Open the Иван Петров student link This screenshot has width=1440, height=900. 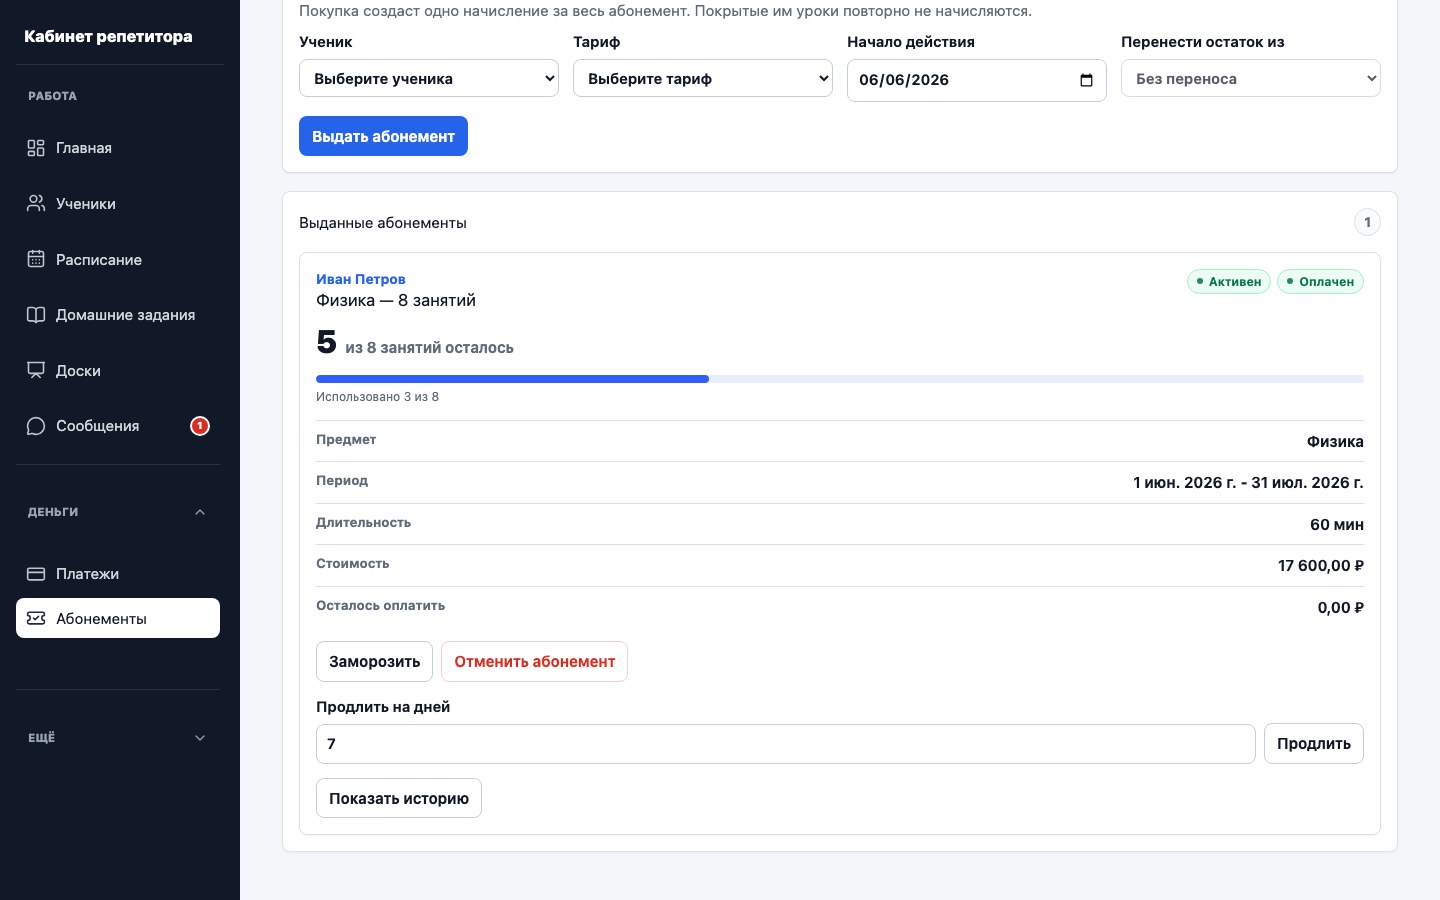tap(361, 279)
